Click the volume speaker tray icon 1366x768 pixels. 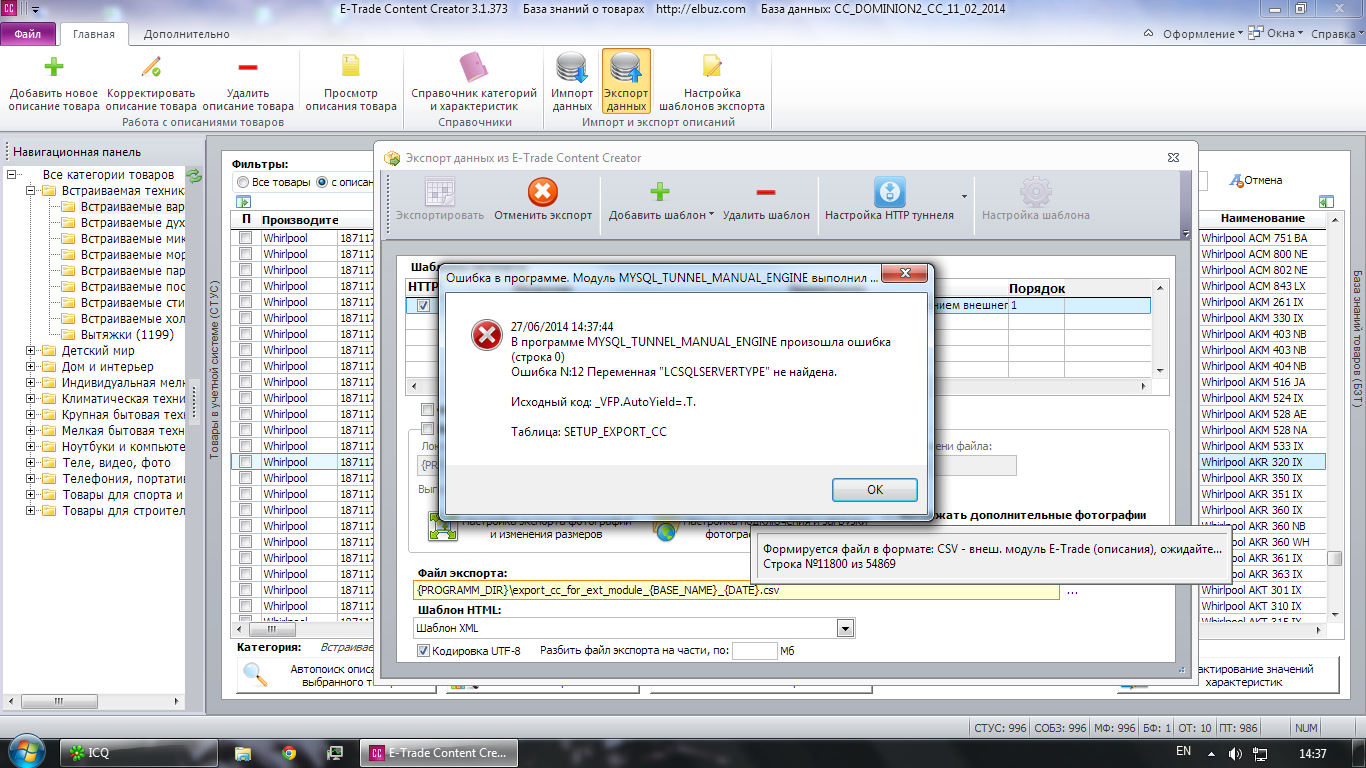point(1235,752)
